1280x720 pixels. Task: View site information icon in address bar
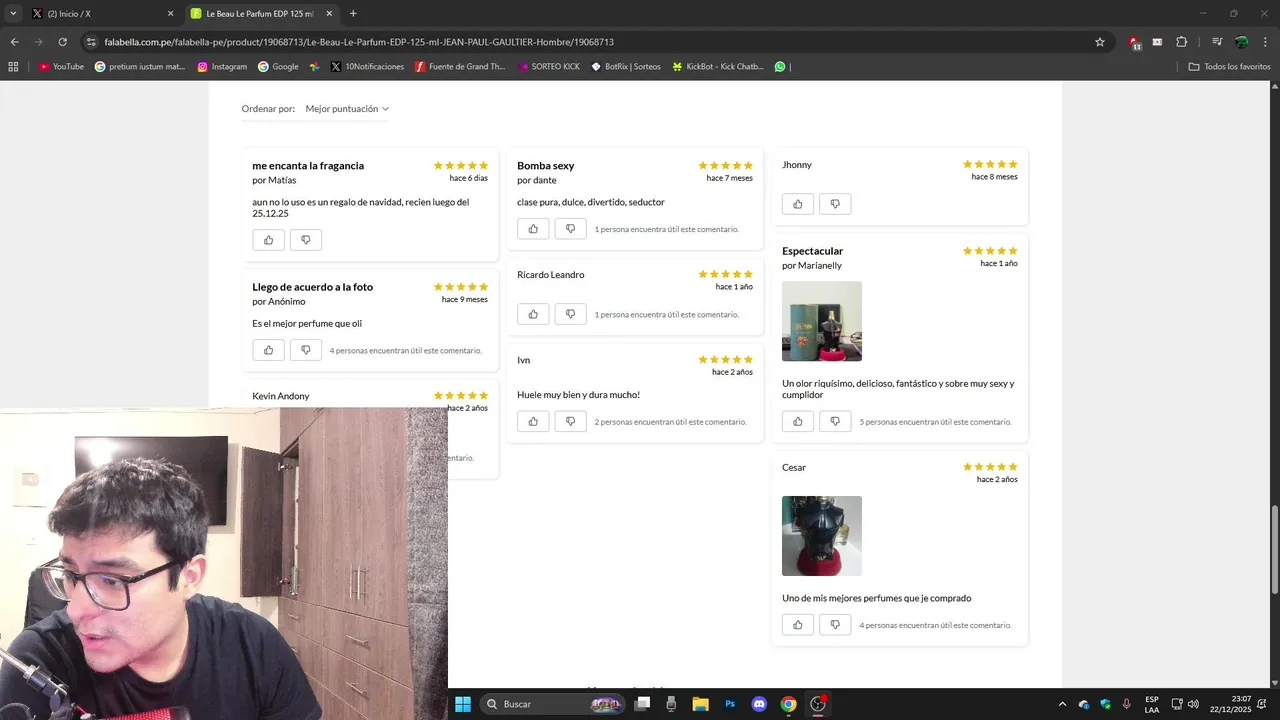91,42
